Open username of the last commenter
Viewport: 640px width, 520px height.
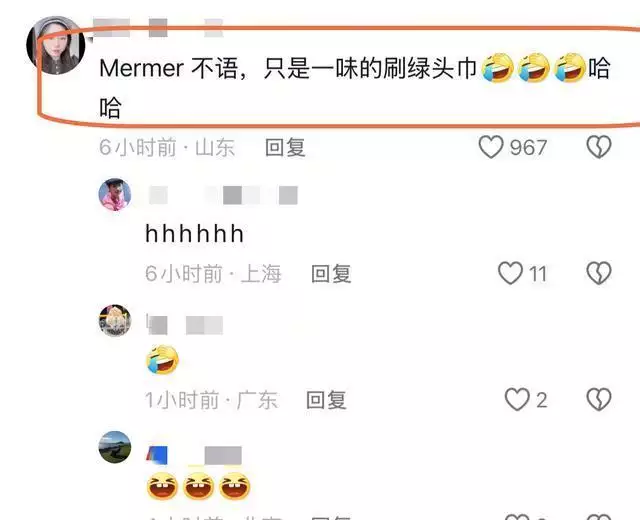[x=194, y=455]
